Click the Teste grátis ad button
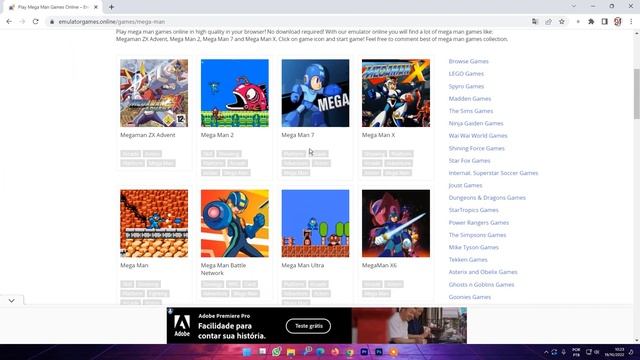Image resolution: width=640 pixels, height=360 pixels. (x=308, y=326)
